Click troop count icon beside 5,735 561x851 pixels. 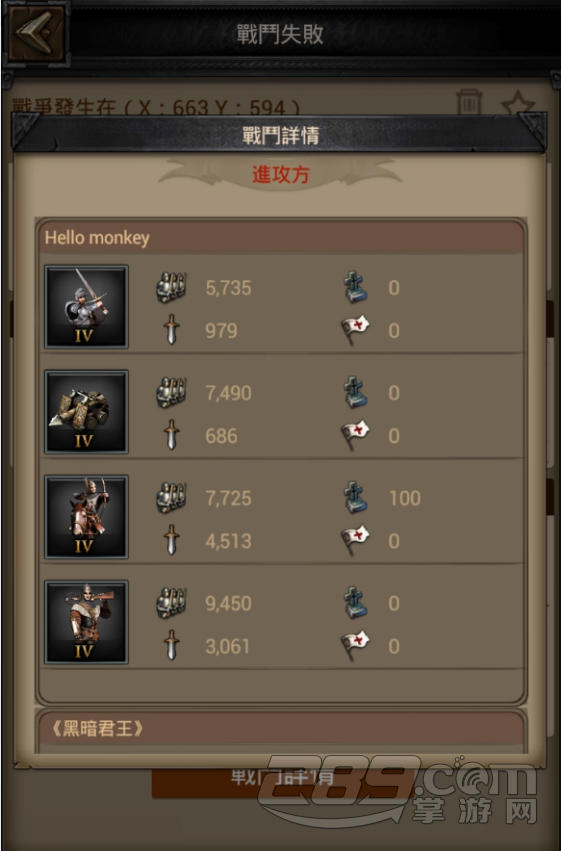coord(171,287)
